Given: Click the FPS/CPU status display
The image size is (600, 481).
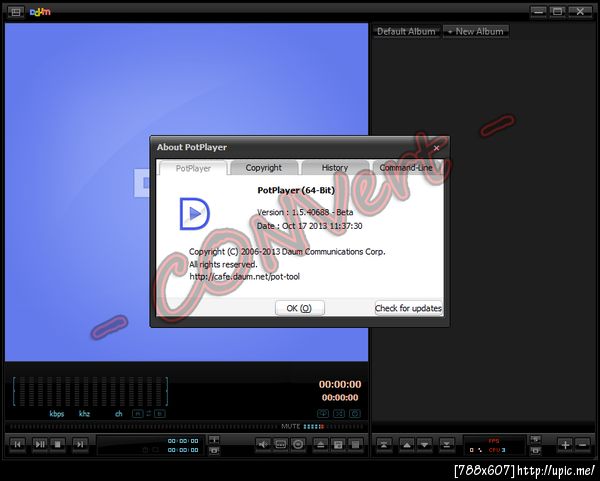Looking at the screenshot, I should coord(494,445).
